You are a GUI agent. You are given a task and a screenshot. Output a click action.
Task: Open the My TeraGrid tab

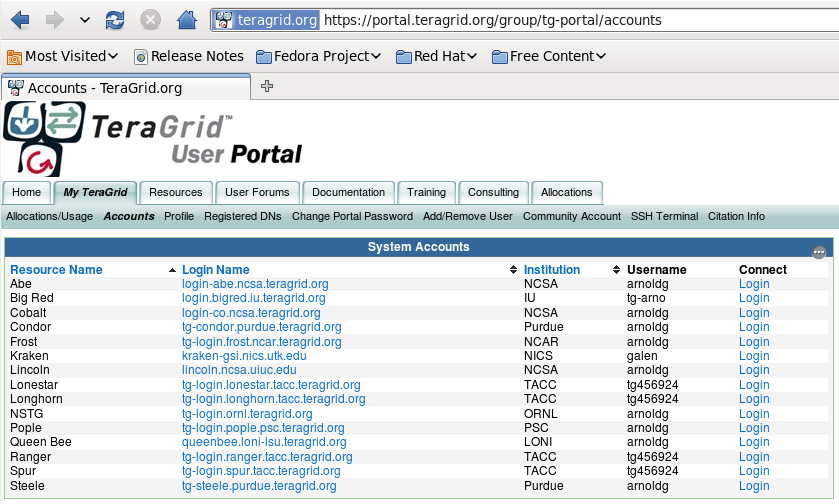tap(95, 193)
